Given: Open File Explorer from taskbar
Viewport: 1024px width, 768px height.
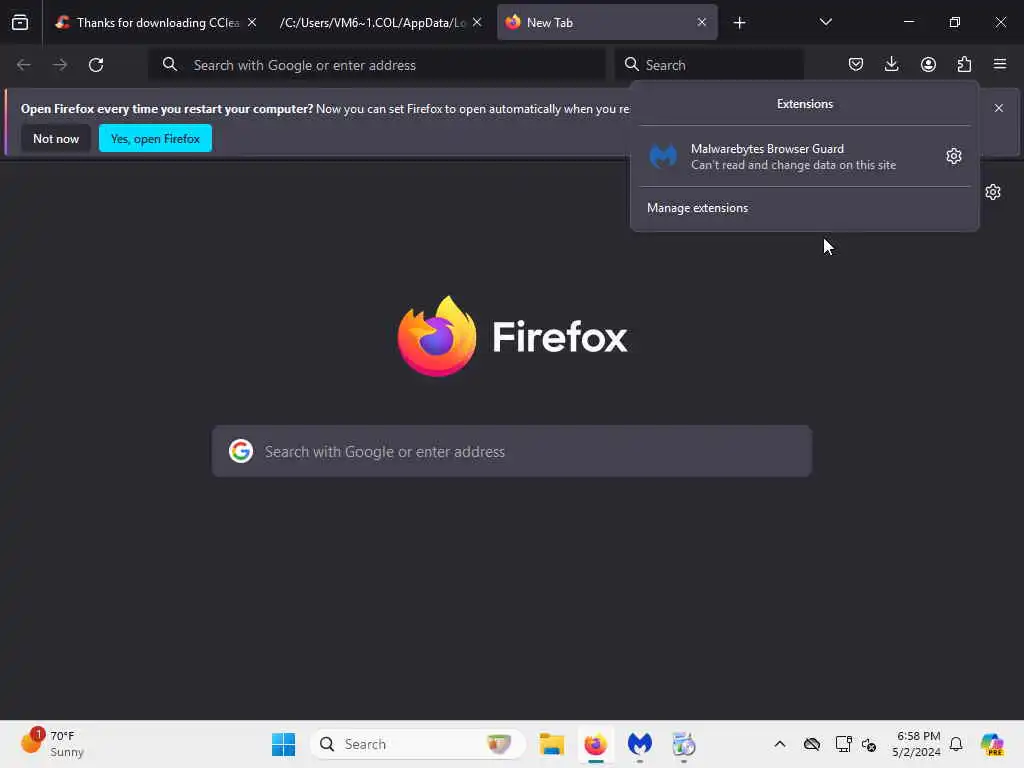Looking at the screenshot, I should point(552,744).
